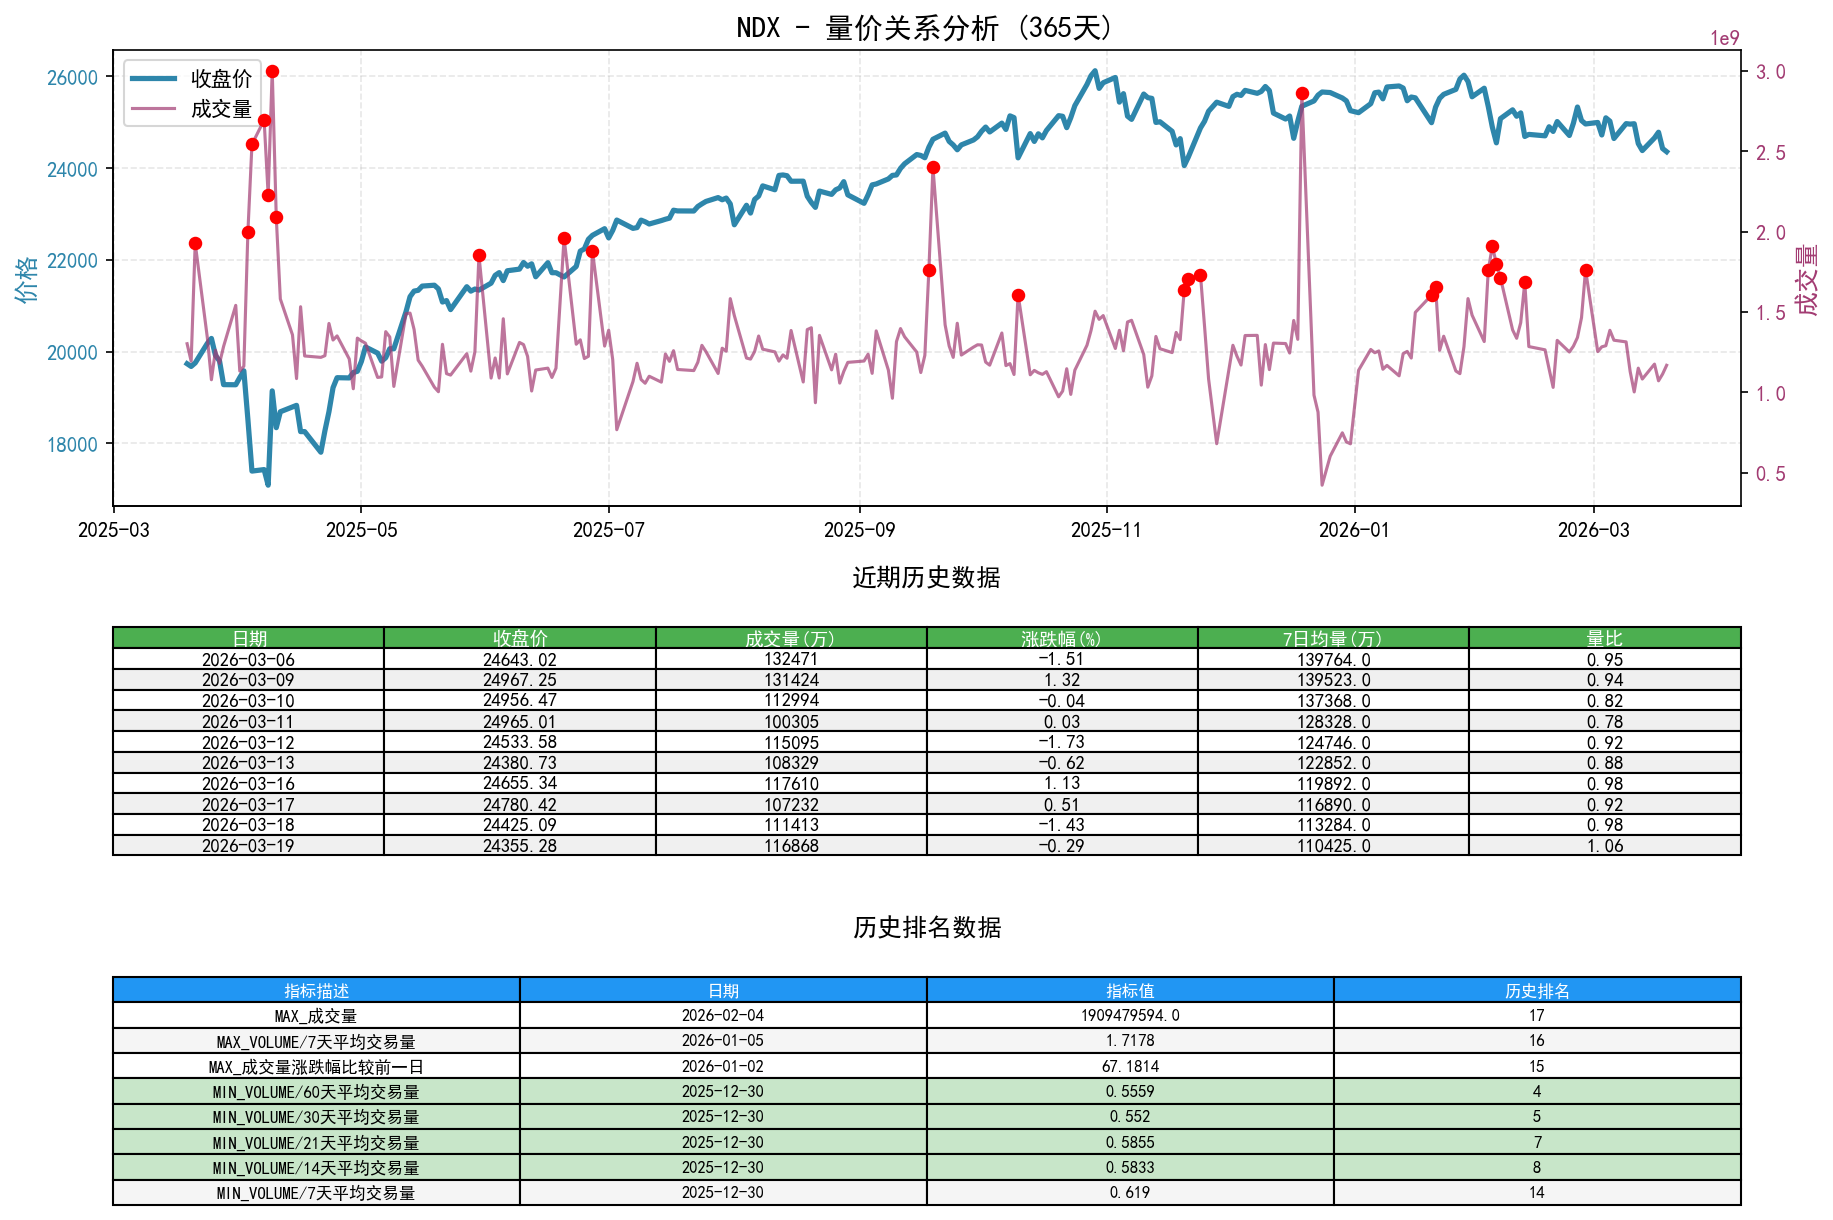Image resolution: width=1833 pixels, height=1220 pixels.
Task: Expand the 历史排名数据 section
Action: click(928, 927)
